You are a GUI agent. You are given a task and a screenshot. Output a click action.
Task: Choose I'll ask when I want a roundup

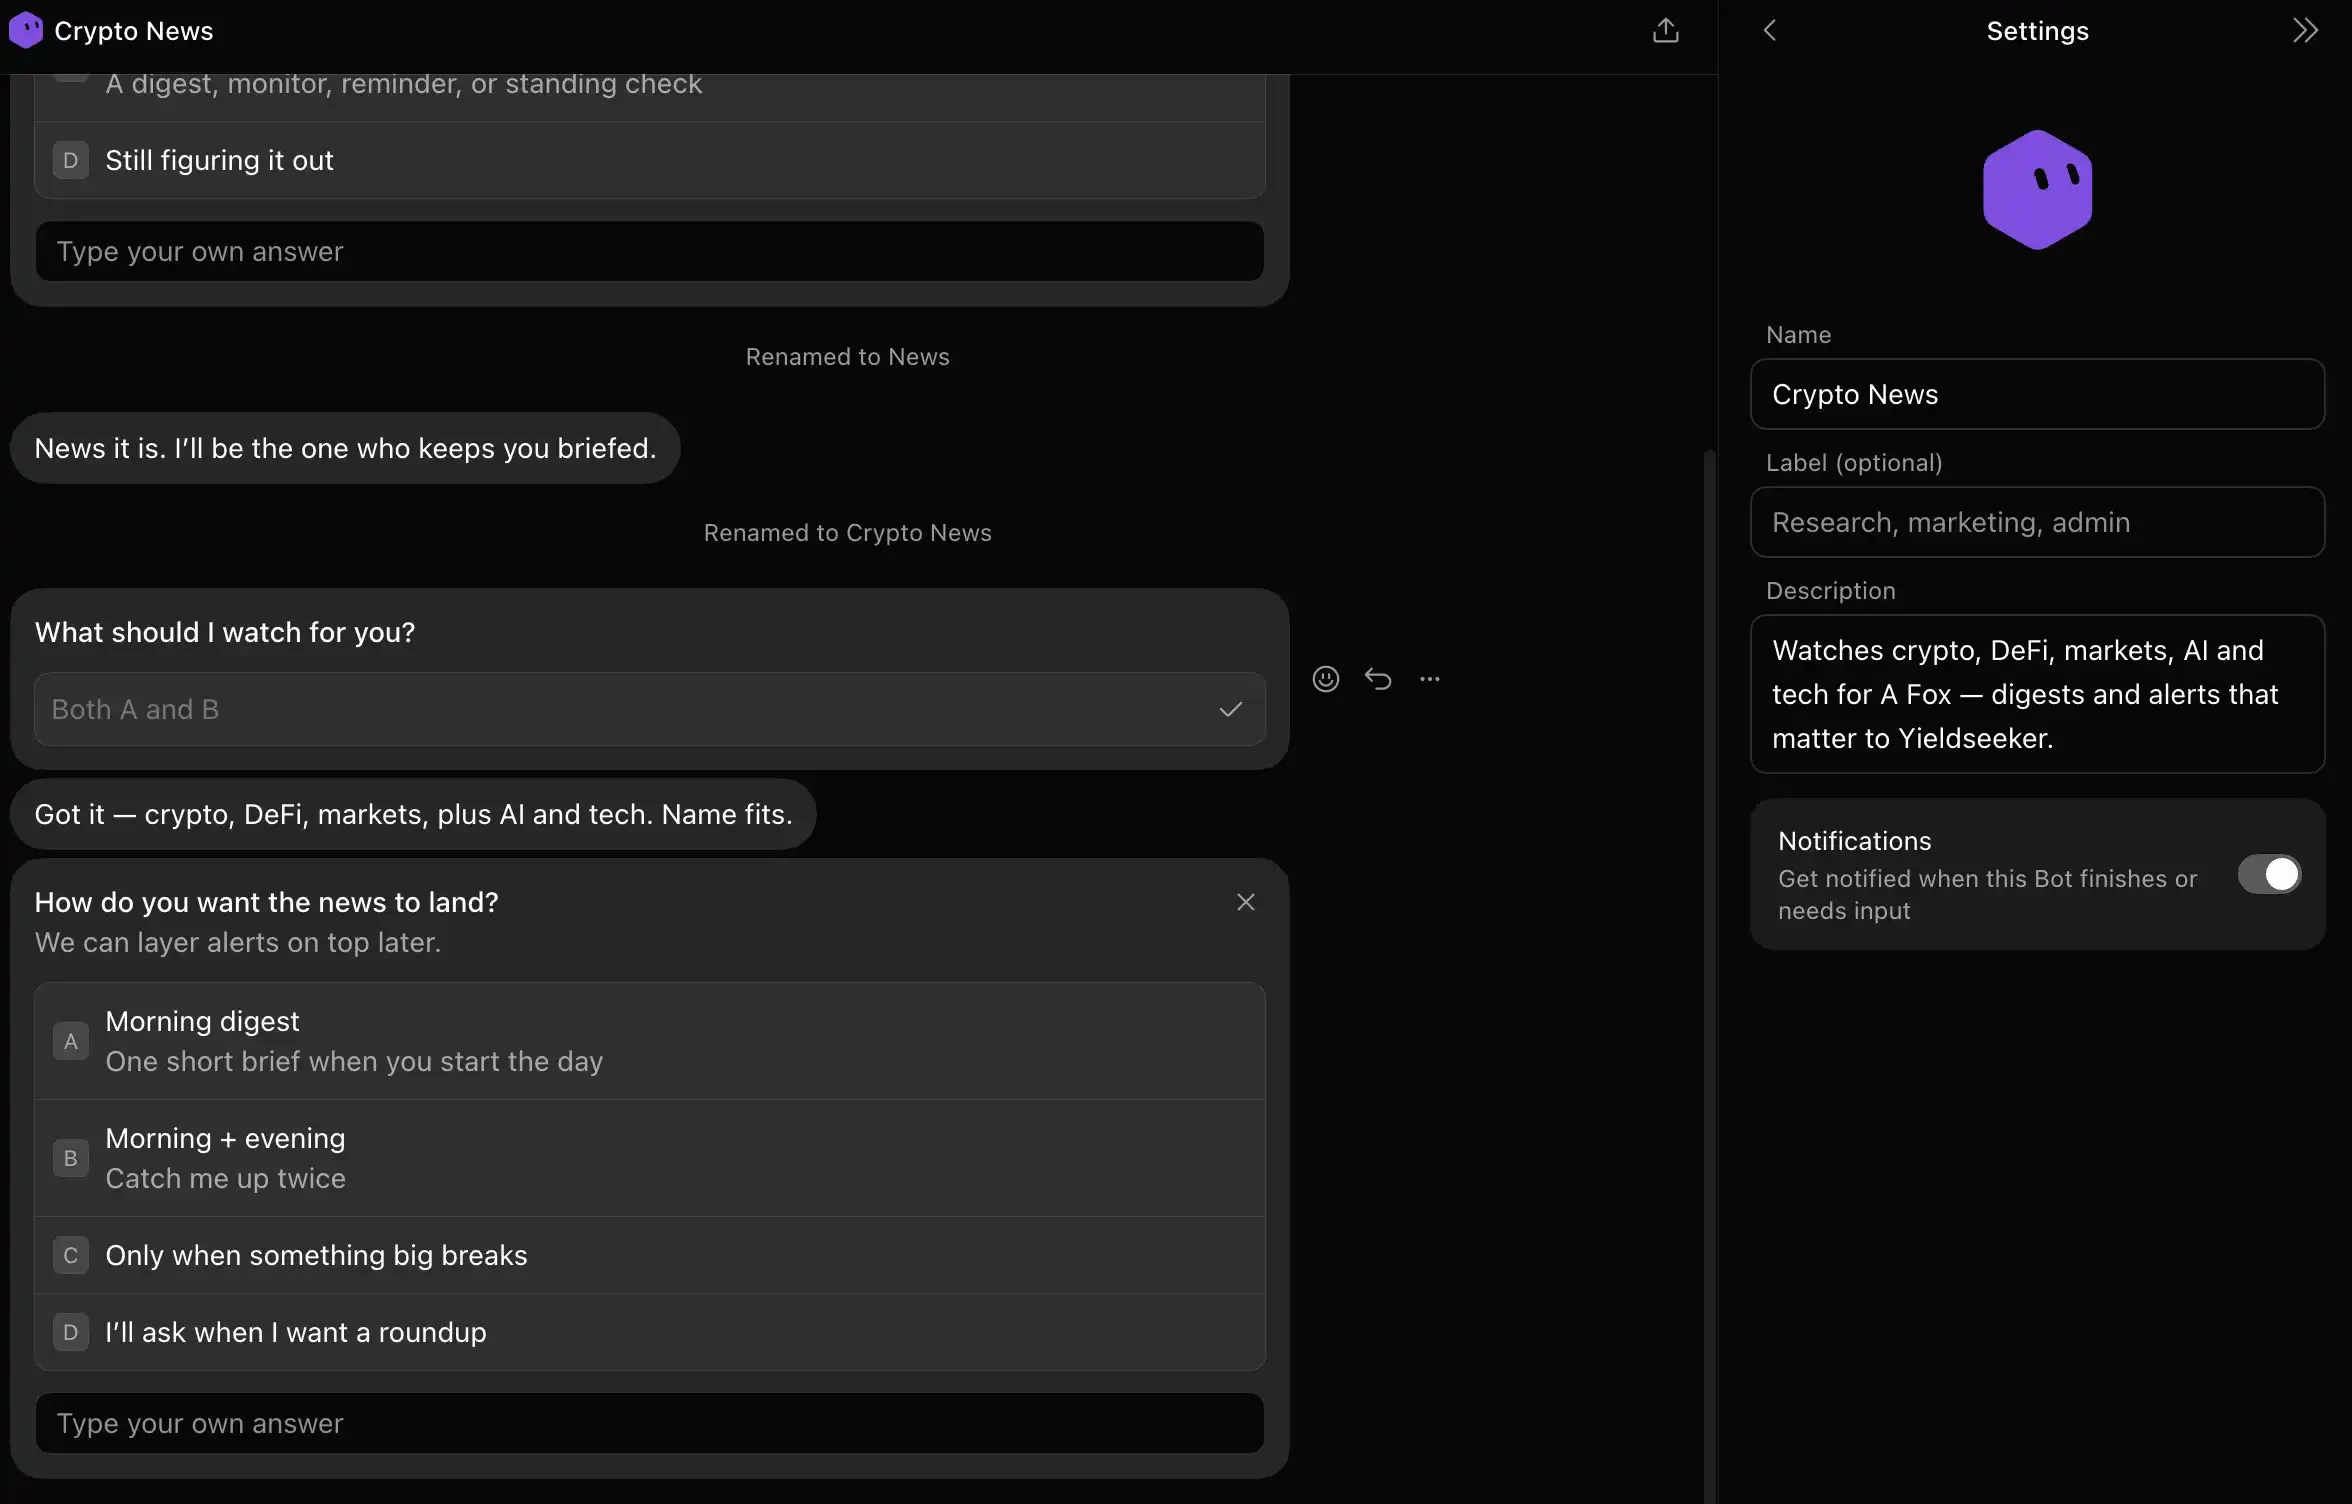tap(650, 1332)
